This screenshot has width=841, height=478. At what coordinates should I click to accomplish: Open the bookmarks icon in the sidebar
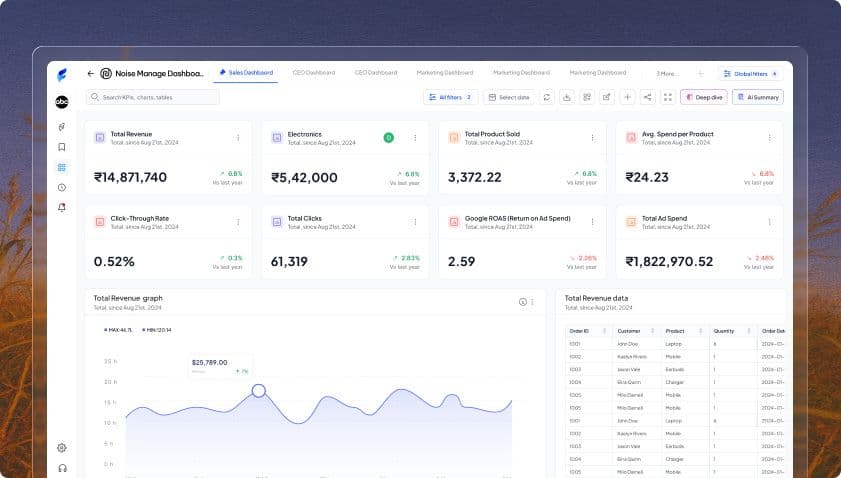[62, 147]
